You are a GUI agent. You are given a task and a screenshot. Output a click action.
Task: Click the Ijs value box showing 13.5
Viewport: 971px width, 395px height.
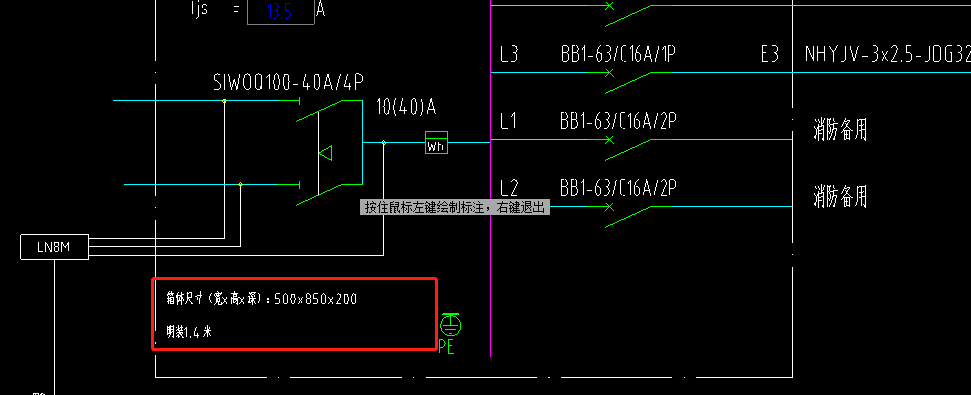click(281, 12)
